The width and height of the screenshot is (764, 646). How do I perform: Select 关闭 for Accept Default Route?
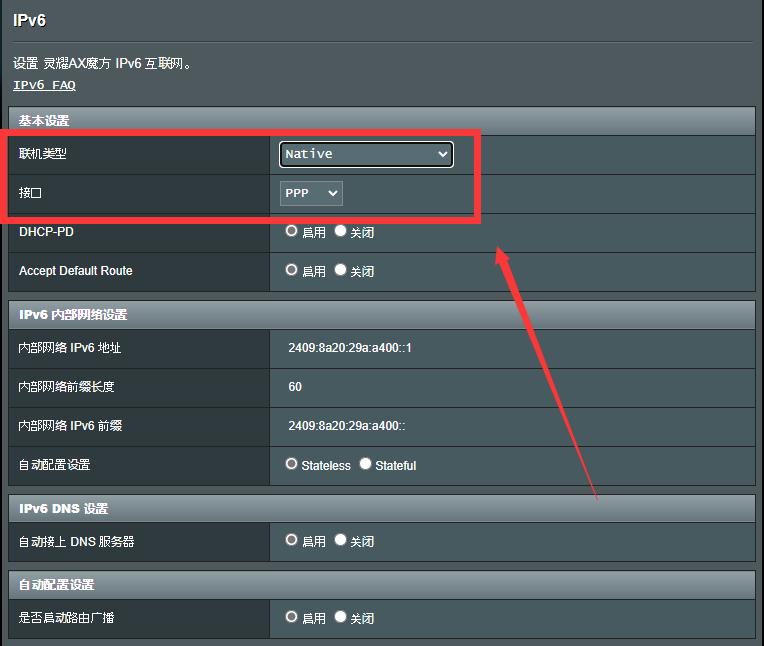pos(341,270)
